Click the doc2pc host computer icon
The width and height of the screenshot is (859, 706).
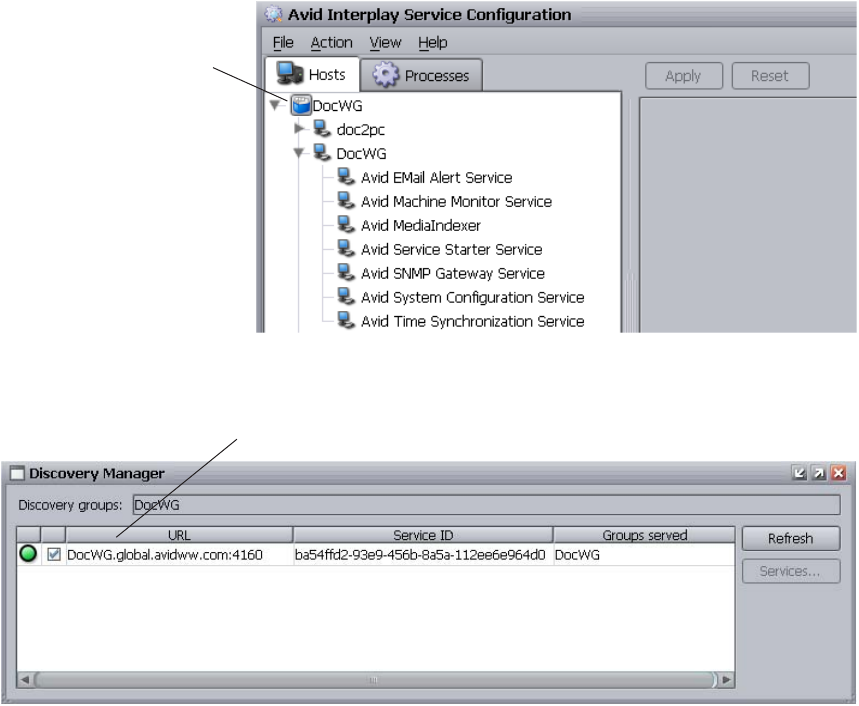(322, 129)
